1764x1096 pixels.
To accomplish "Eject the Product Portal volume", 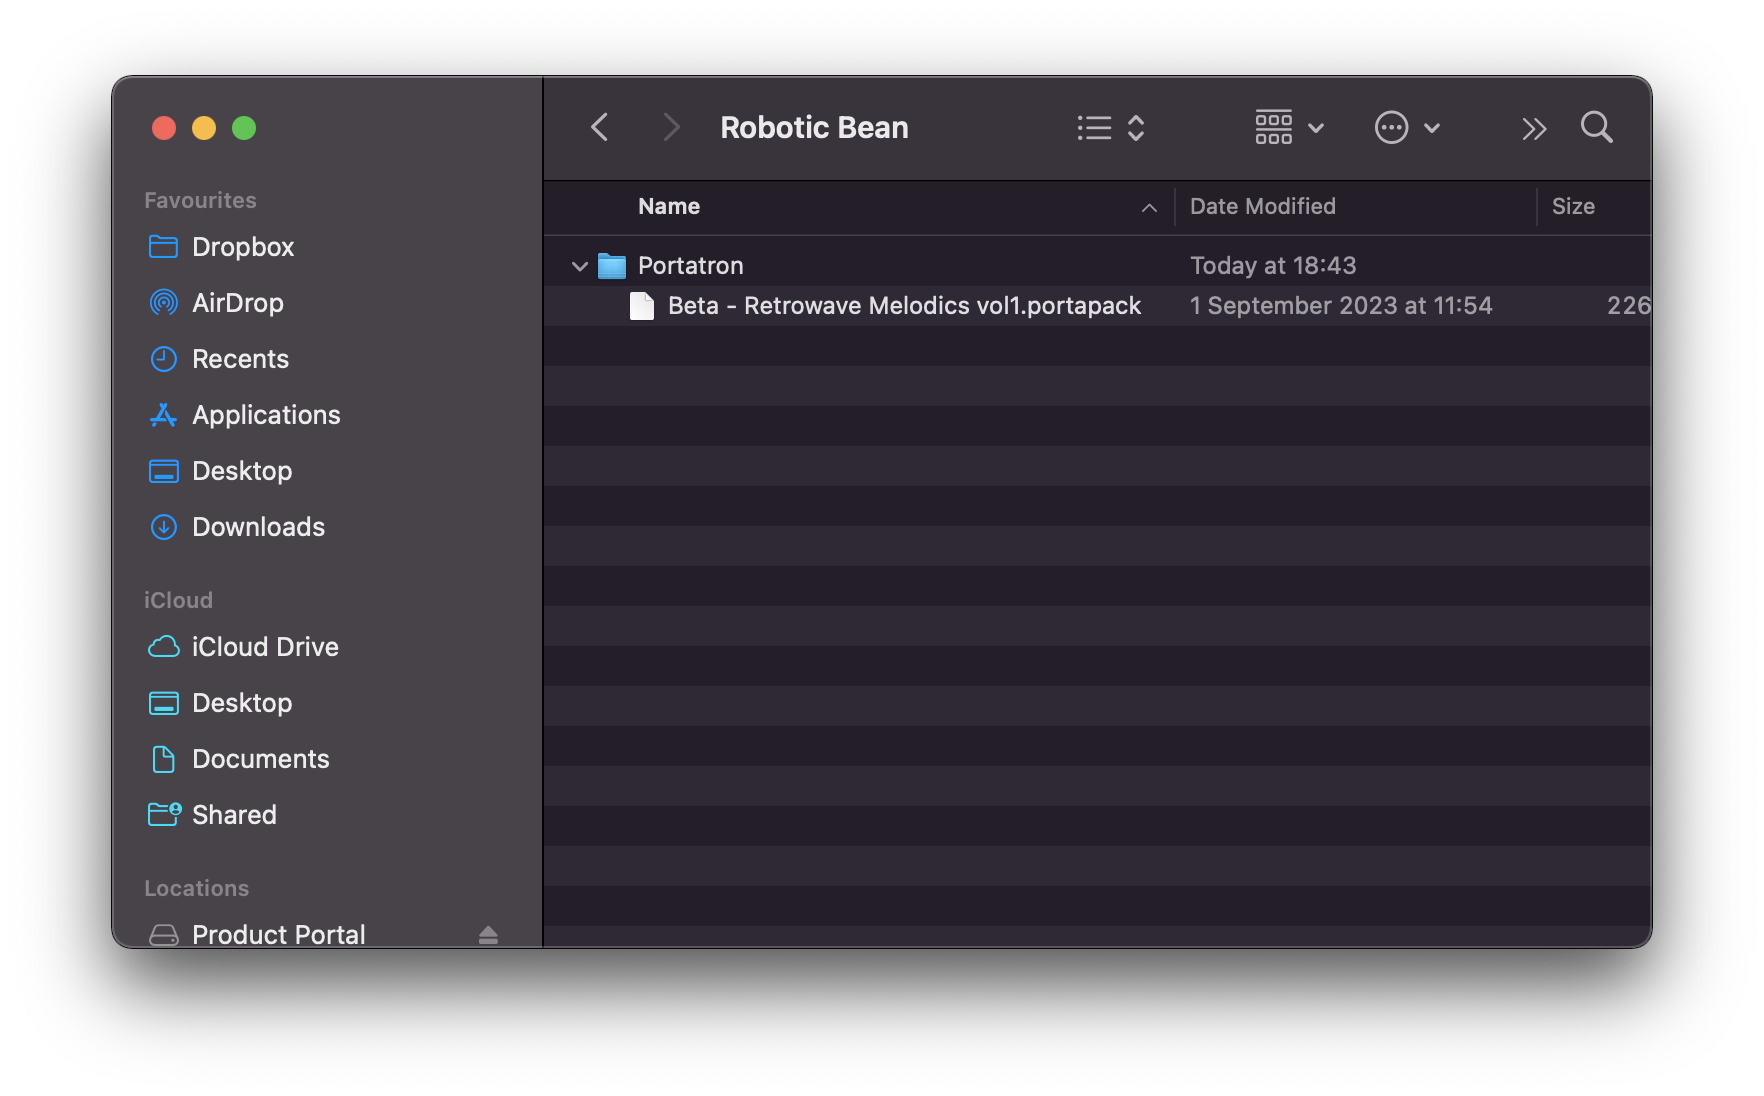I will (488, 935).
